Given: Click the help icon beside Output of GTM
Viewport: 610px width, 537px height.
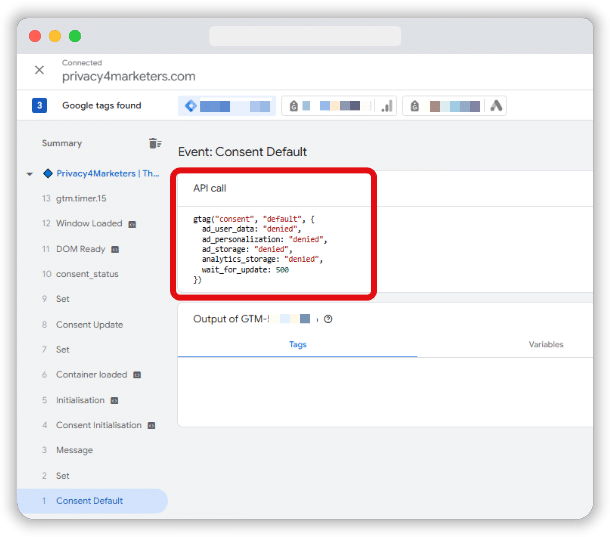Looking at the screenshot, I should tap(328, 319).
